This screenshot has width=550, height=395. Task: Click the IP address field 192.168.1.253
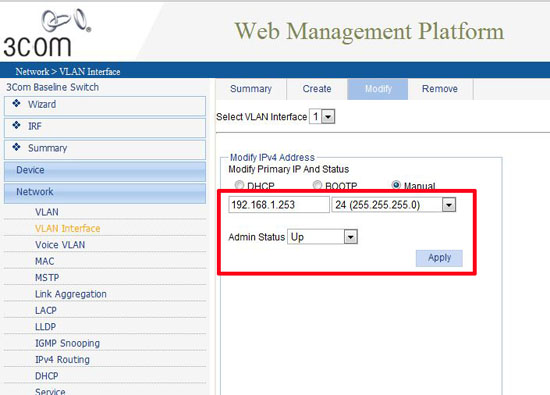click(279, 205)
